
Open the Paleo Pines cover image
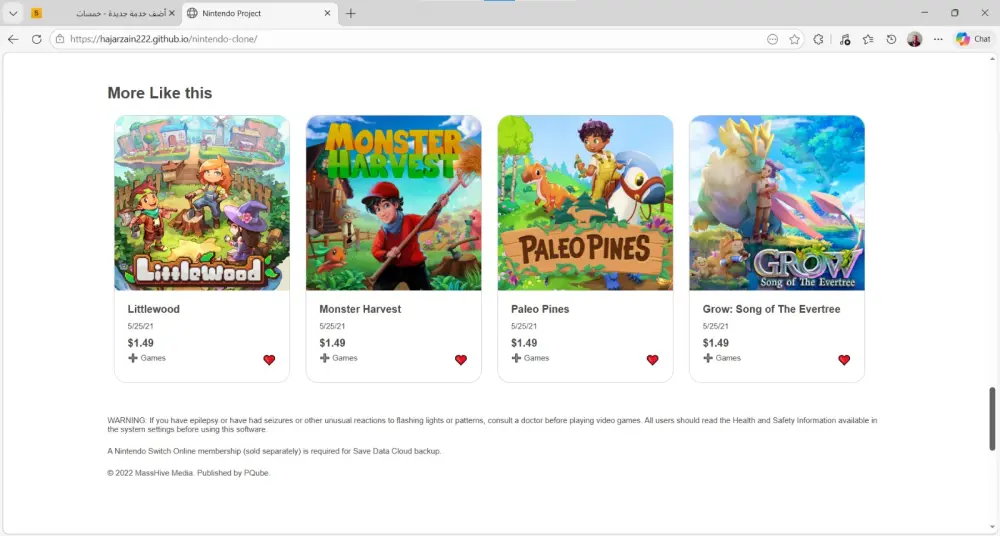click(585, 203)
